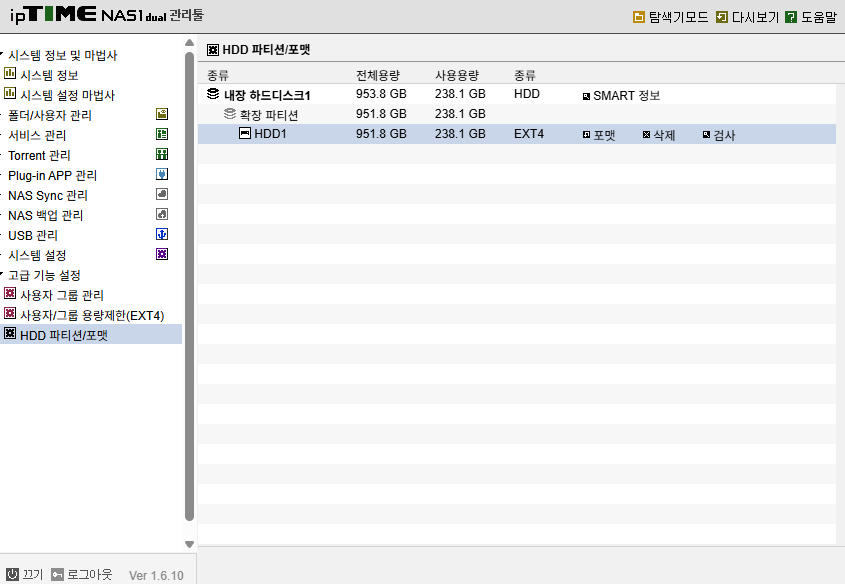Click the HDD 파티션/포맷 panel header icon
Viewport: 845px width, 584px height.
point(213,50)
